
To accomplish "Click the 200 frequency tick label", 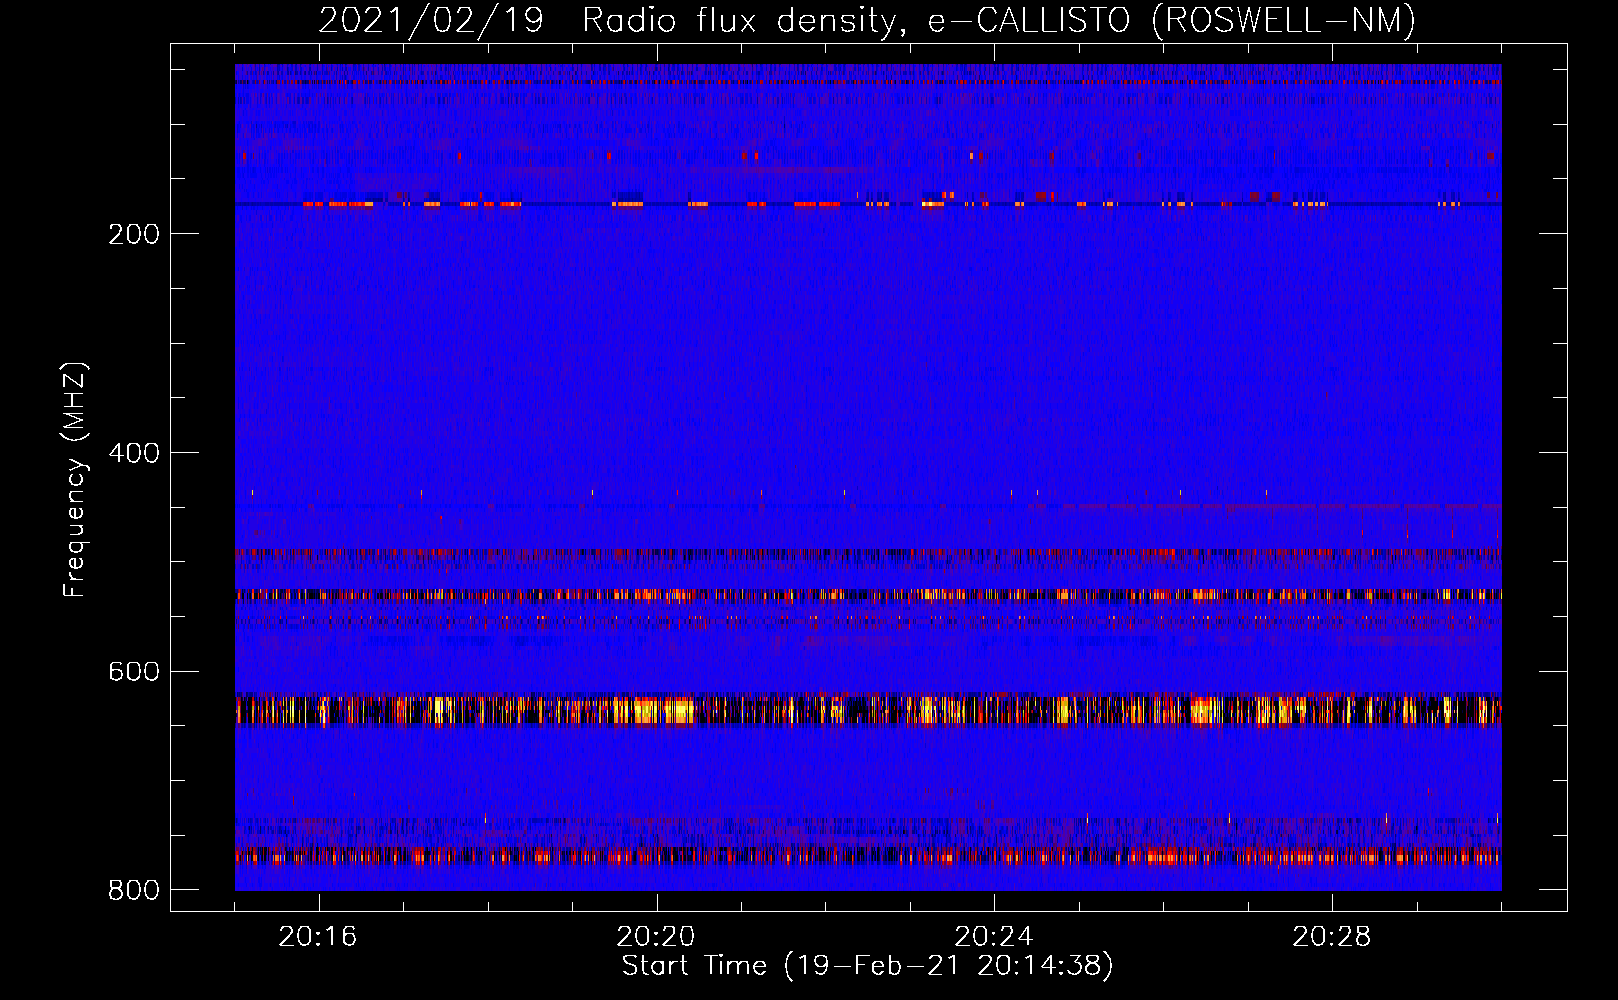I will tap(134, 234).
